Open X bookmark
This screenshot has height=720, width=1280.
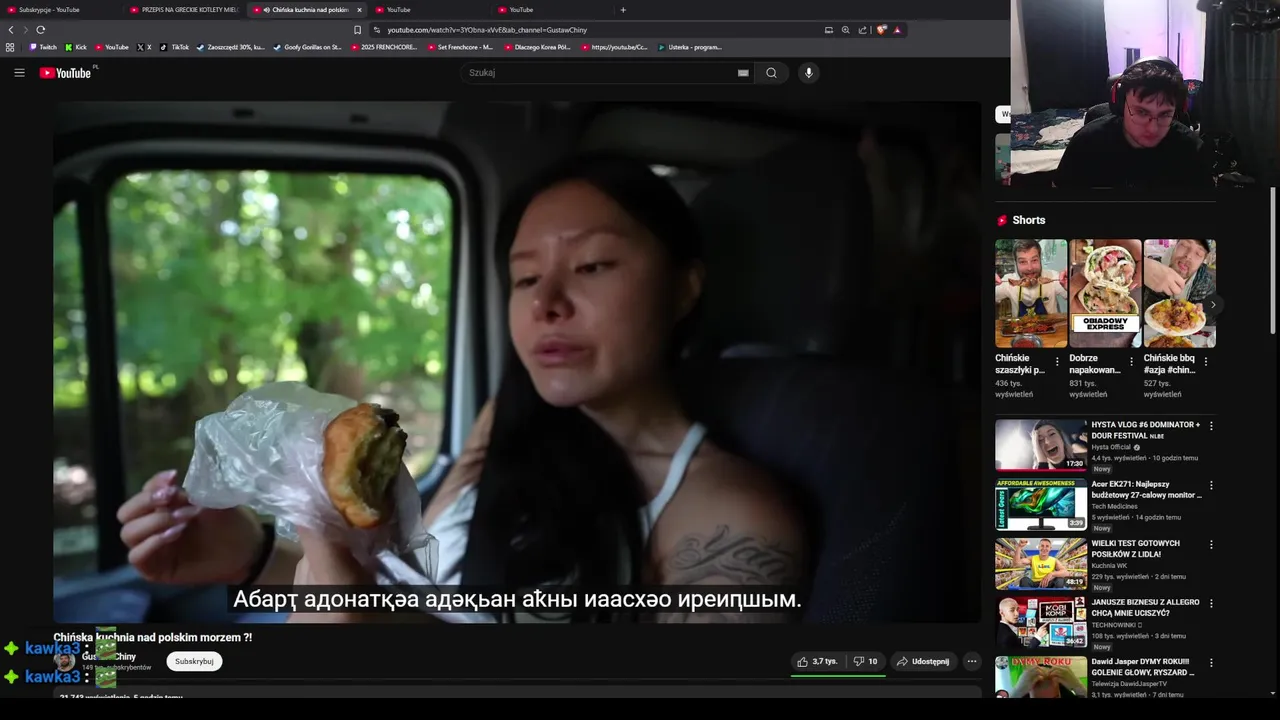tap(144, 47)
